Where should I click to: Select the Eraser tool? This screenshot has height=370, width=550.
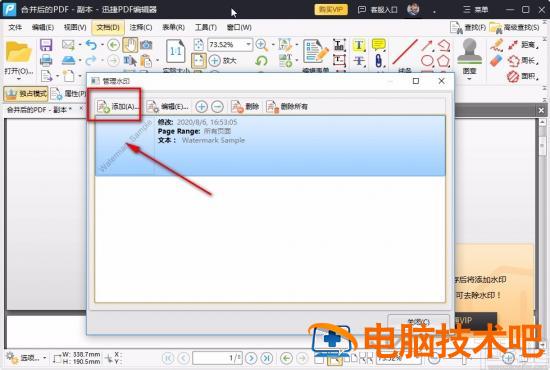496,61
